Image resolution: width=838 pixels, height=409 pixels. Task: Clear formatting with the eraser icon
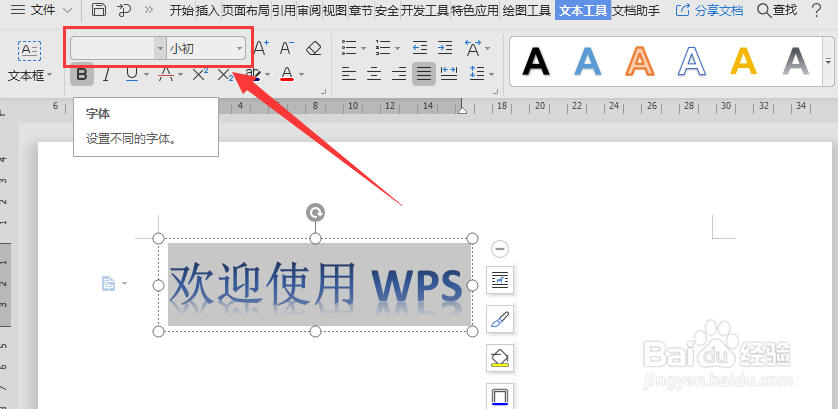[x=314, y=49]
